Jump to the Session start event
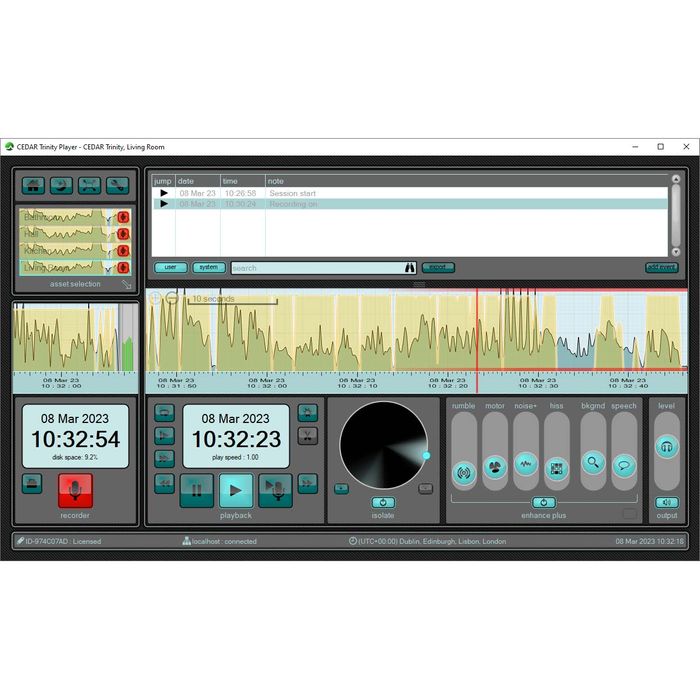Image resolution: width=700 pixels, height=700 pixels. point(164,193)
